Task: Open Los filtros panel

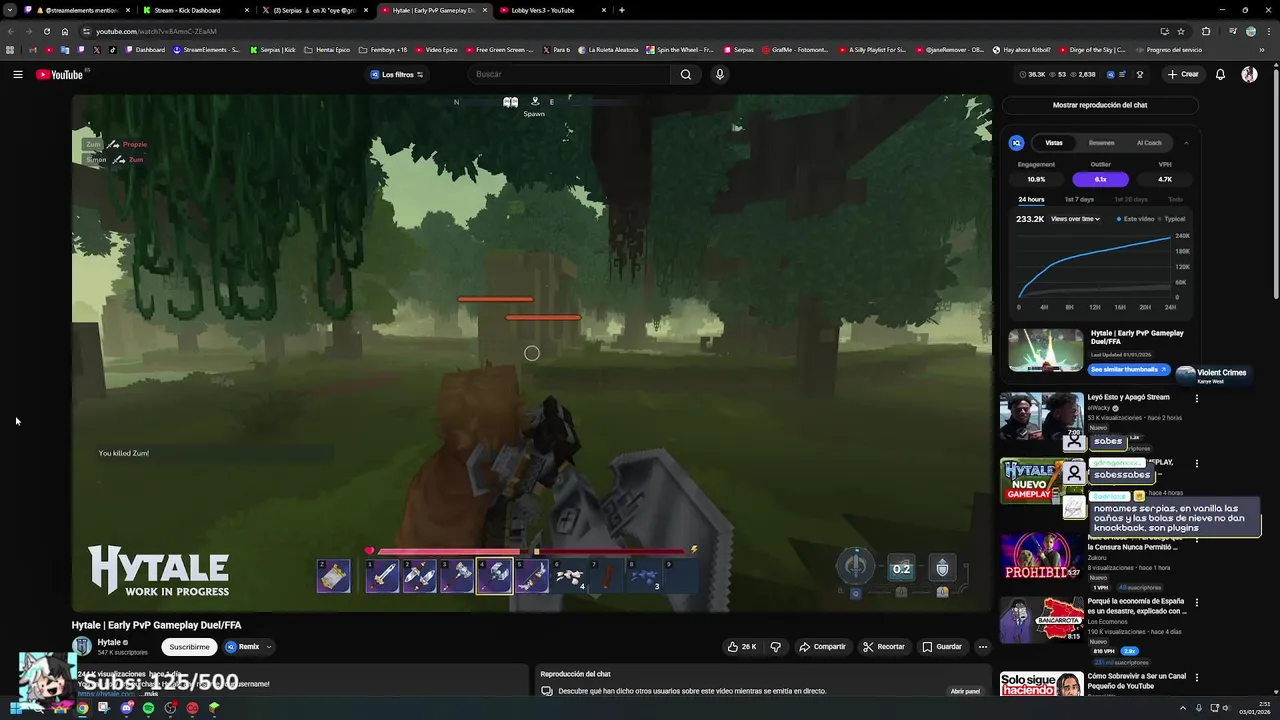Action: (397, 74)
